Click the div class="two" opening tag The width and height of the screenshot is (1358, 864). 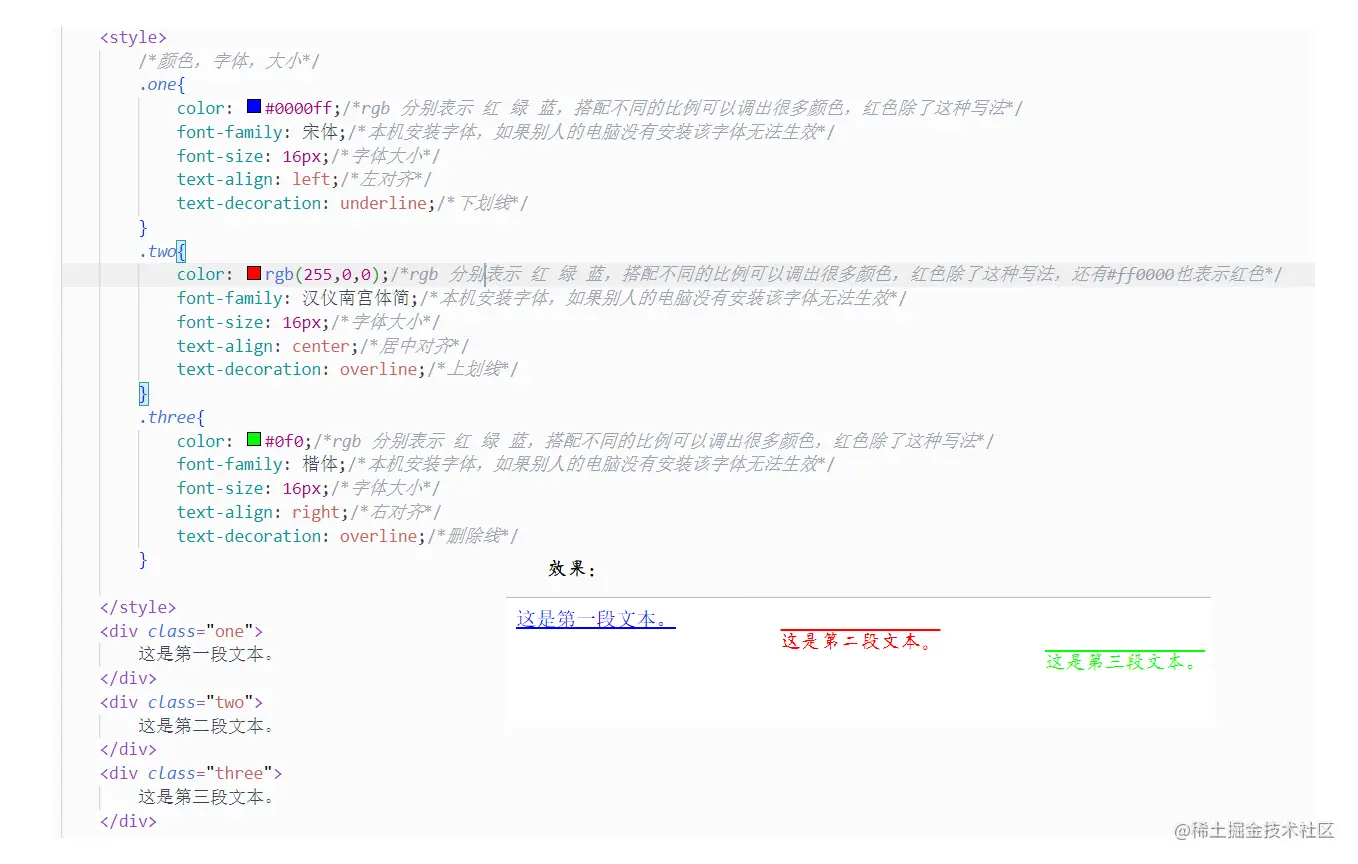pyautogui.click(x=181, y=702)
